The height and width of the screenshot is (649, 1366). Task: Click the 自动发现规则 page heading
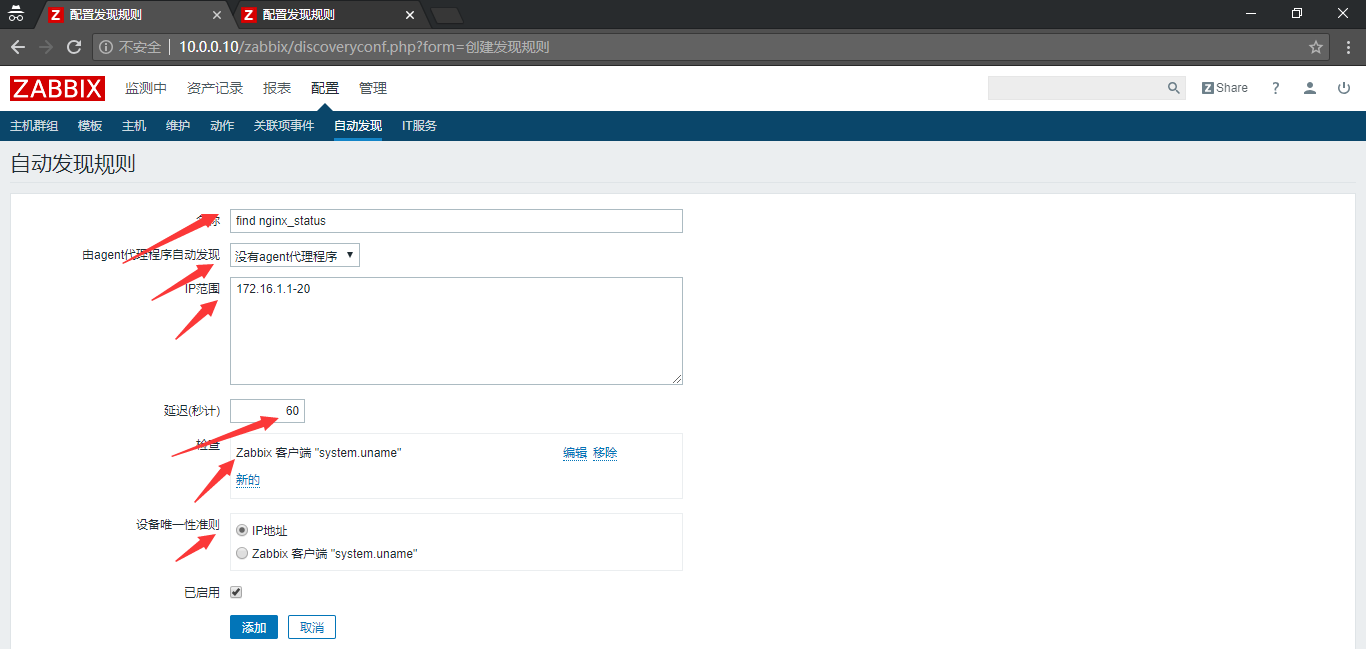pyautogui.click(x=72, y=164)
